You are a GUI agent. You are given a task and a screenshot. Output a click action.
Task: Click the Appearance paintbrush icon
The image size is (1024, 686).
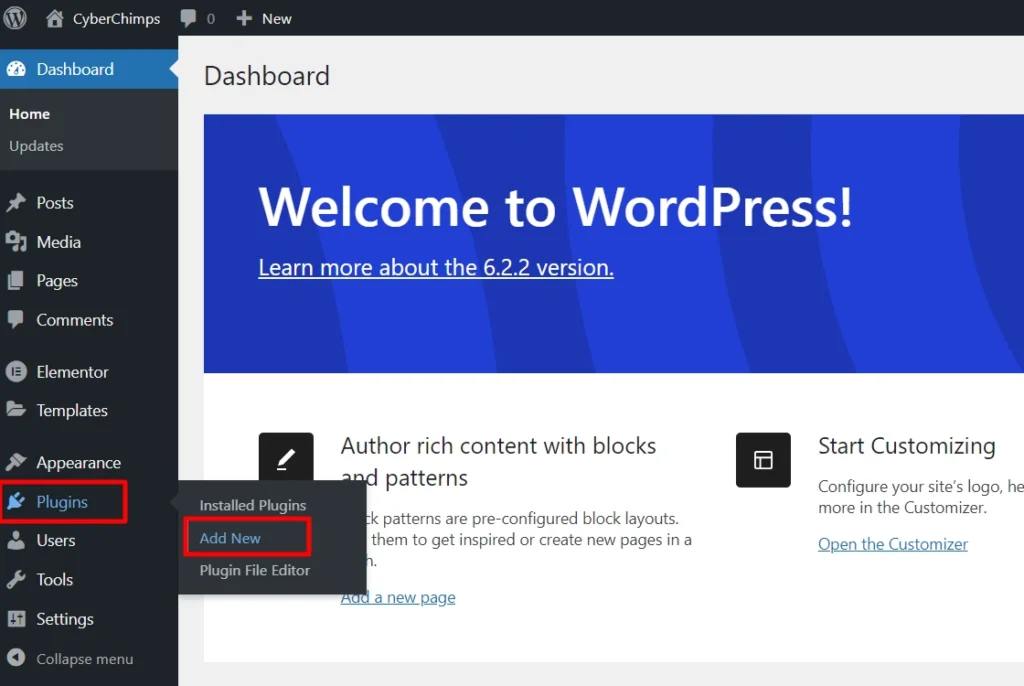16,463
